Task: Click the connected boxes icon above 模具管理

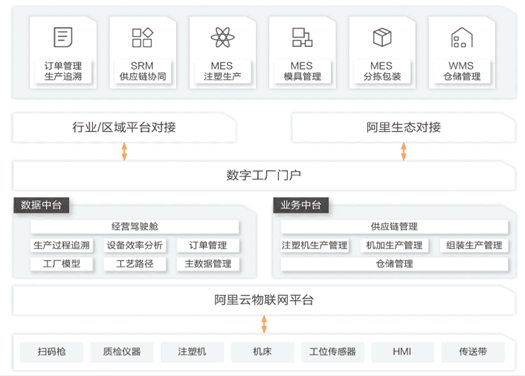Action: 302,37
